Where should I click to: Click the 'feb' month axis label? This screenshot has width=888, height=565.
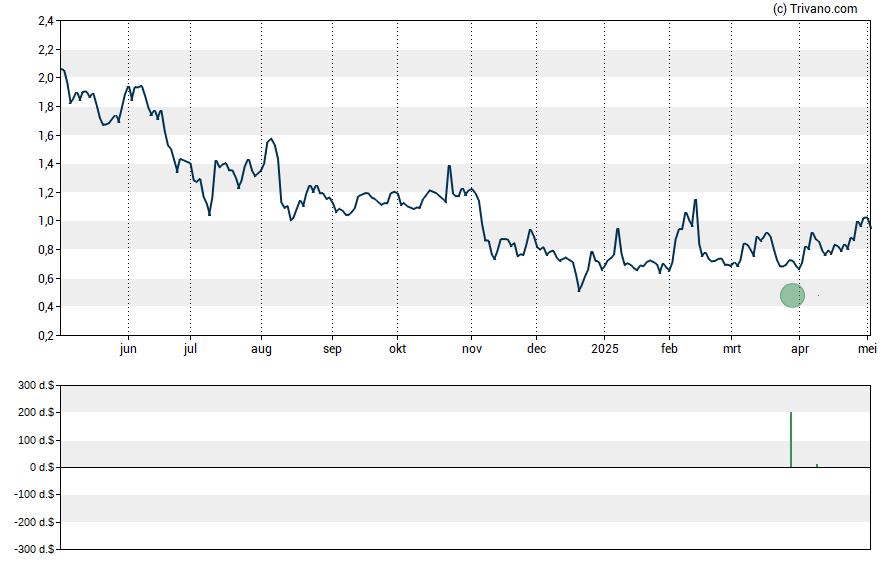coord(669,349)
